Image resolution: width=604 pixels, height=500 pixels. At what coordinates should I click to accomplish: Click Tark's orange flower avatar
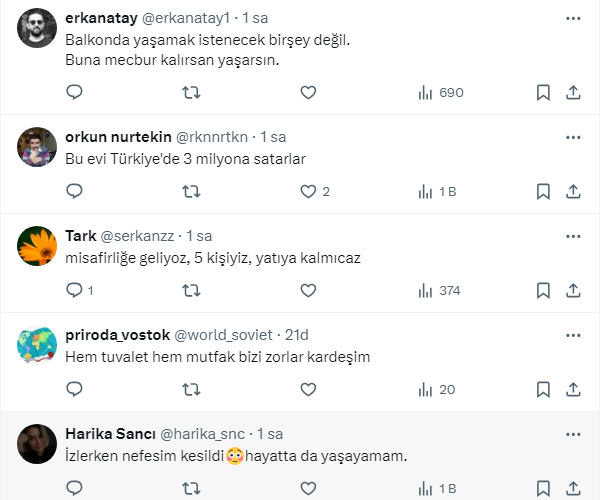coord(36,245)
